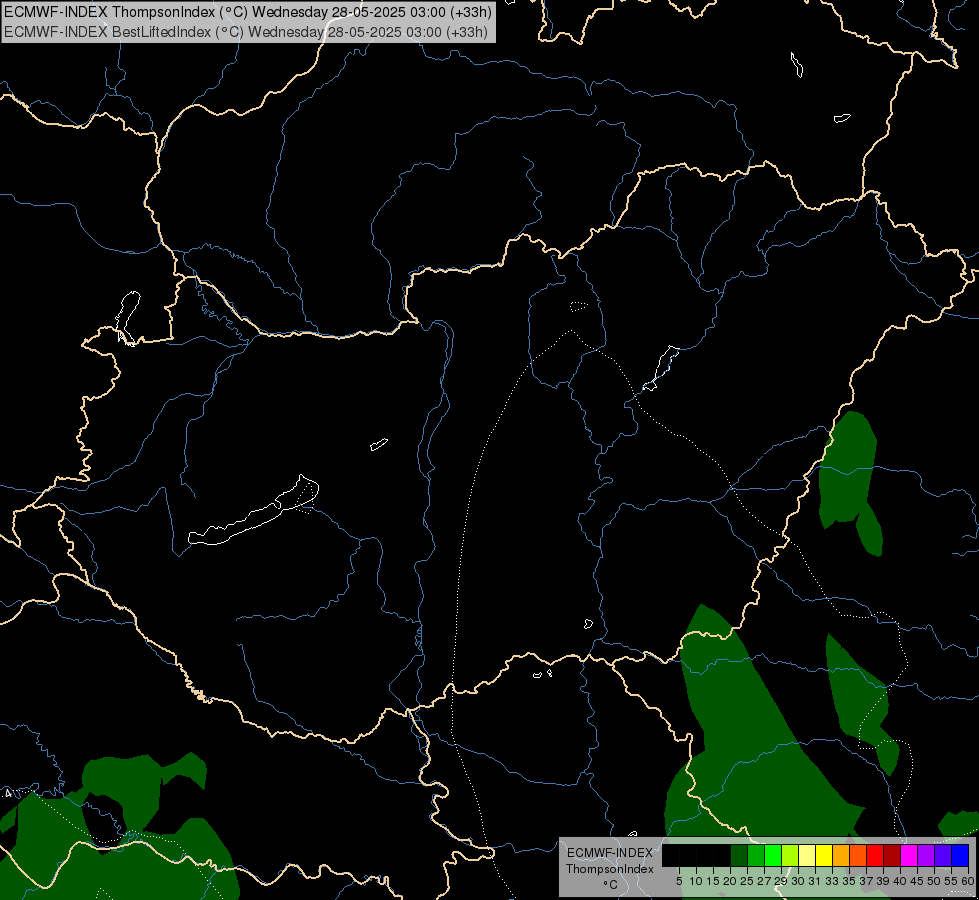Click the legend scale value '25'
The image size is (979, 900).
[x=747, y=881]
